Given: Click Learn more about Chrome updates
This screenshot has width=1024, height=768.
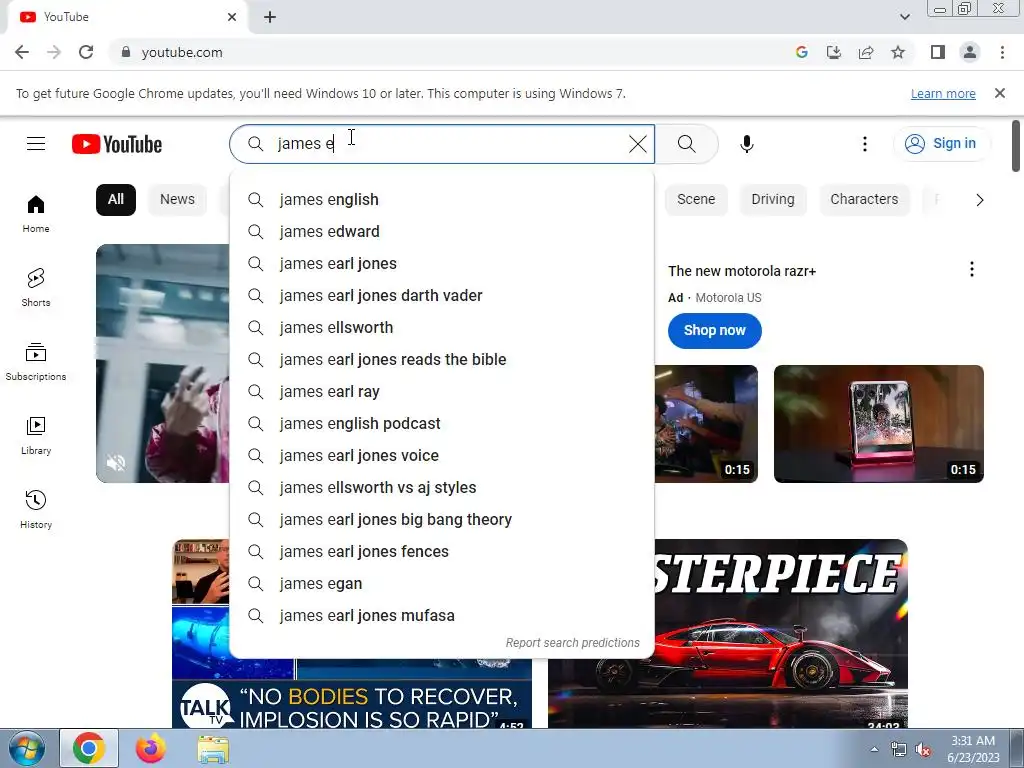Looking at the screenshot, I should click(x=943, y=93).
